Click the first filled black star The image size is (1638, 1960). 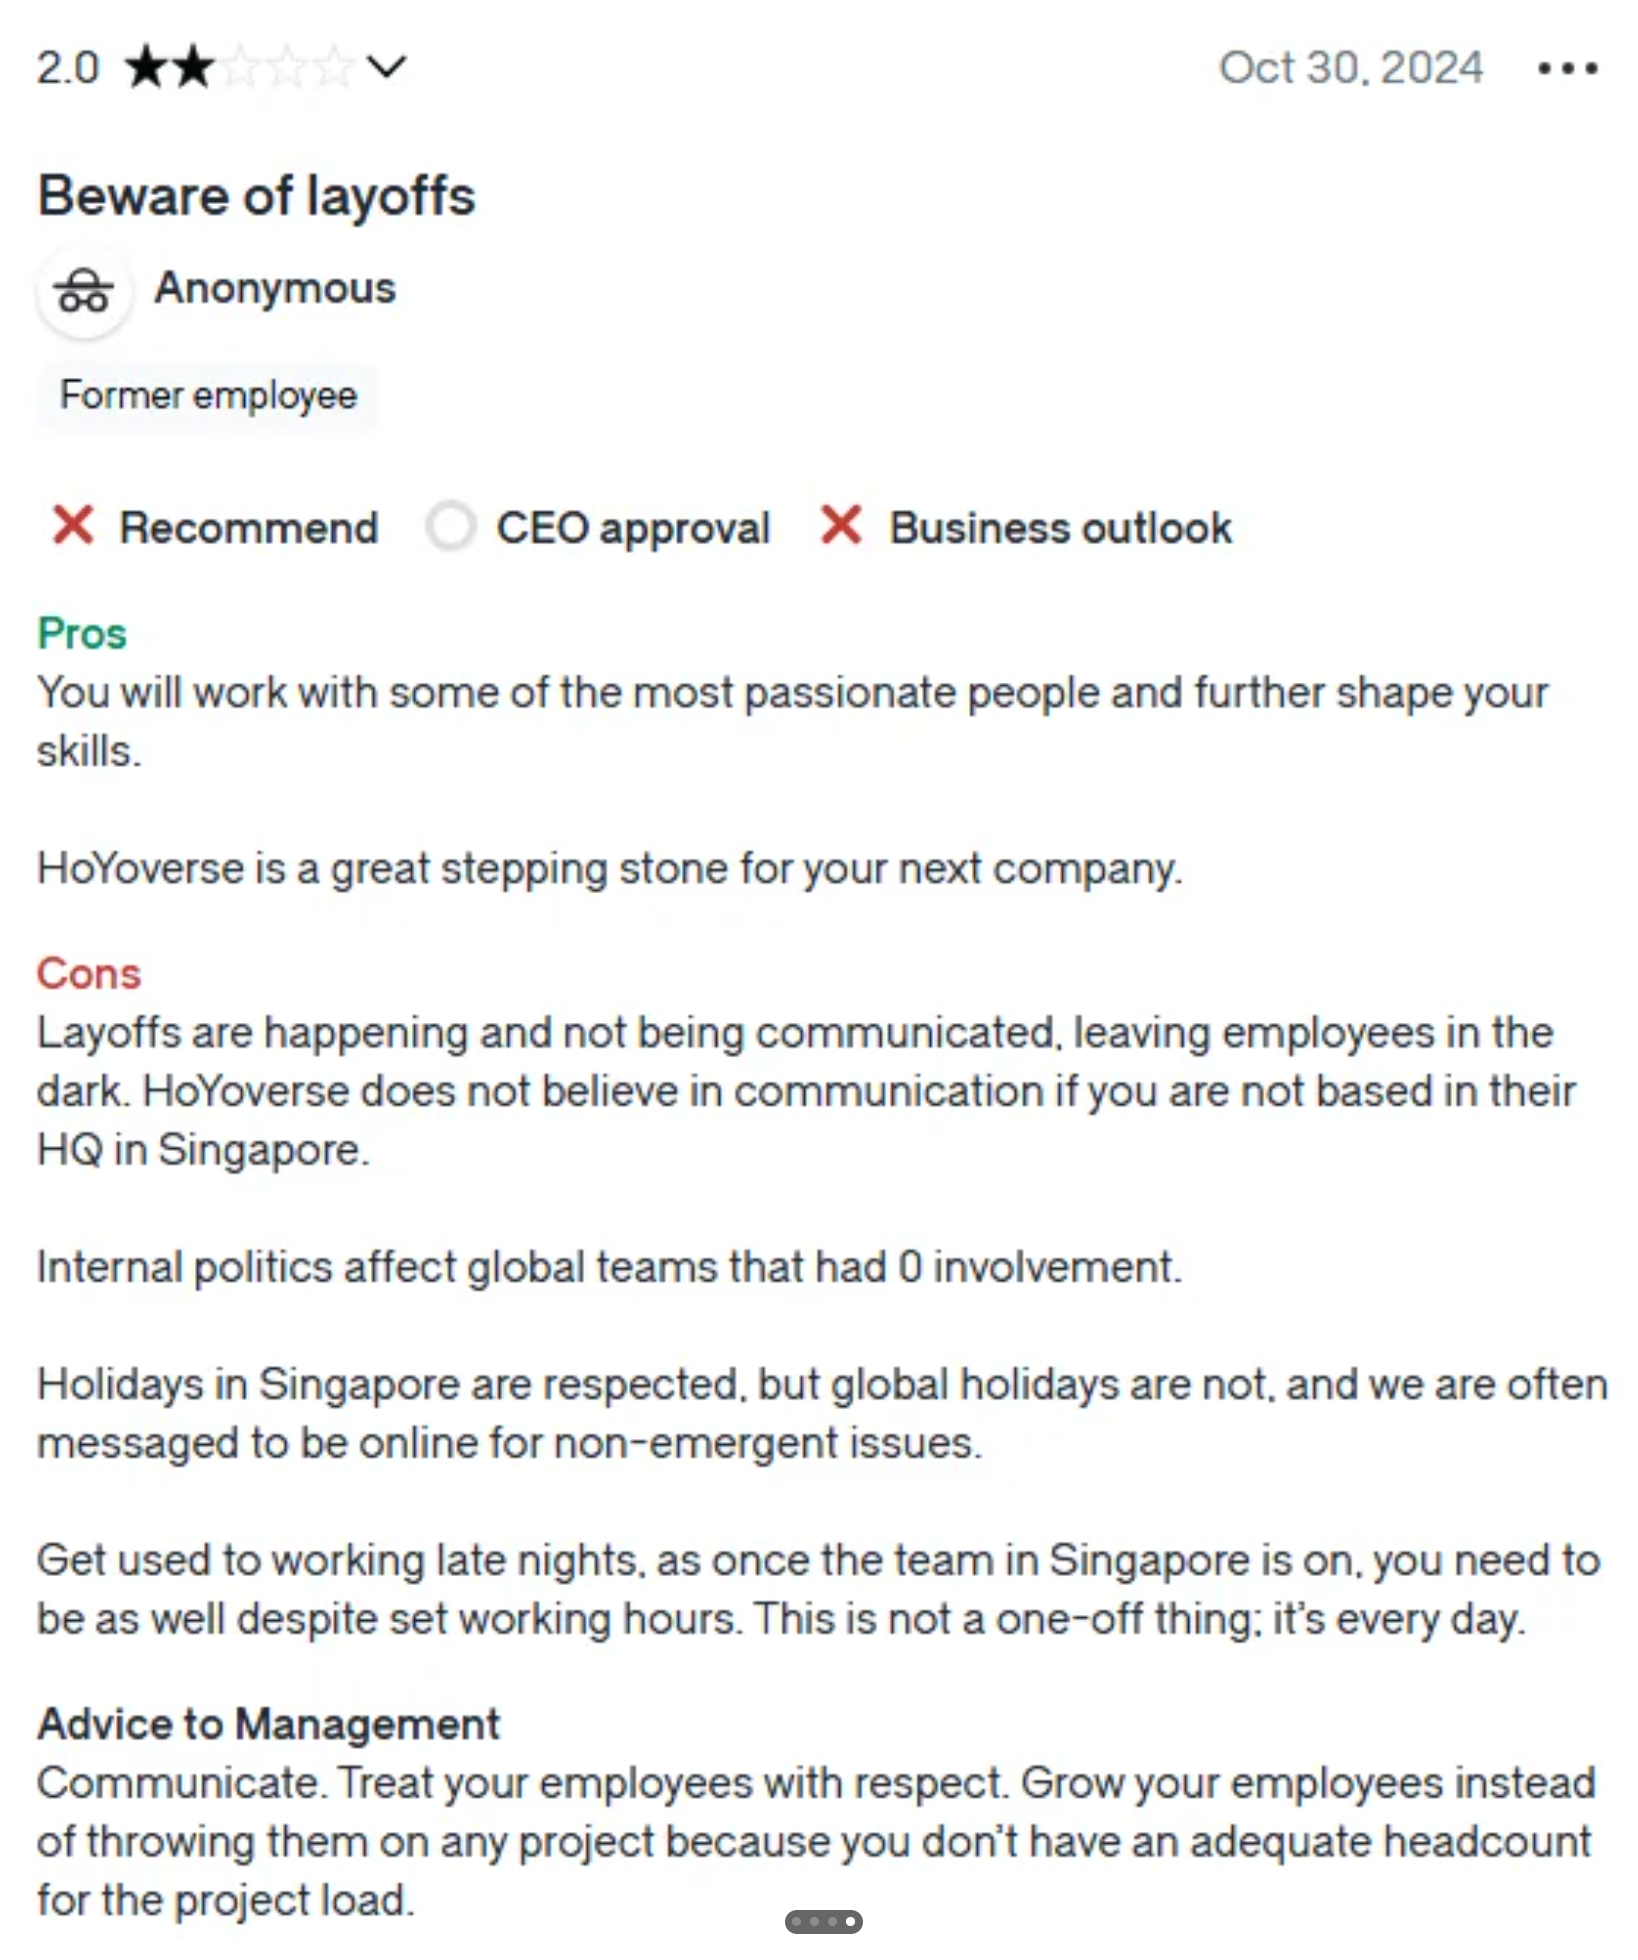pyautogui.click(x=146, y=67)
